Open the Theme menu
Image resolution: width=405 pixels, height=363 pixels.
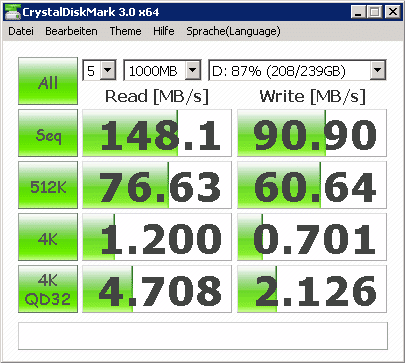click(125, 31)
